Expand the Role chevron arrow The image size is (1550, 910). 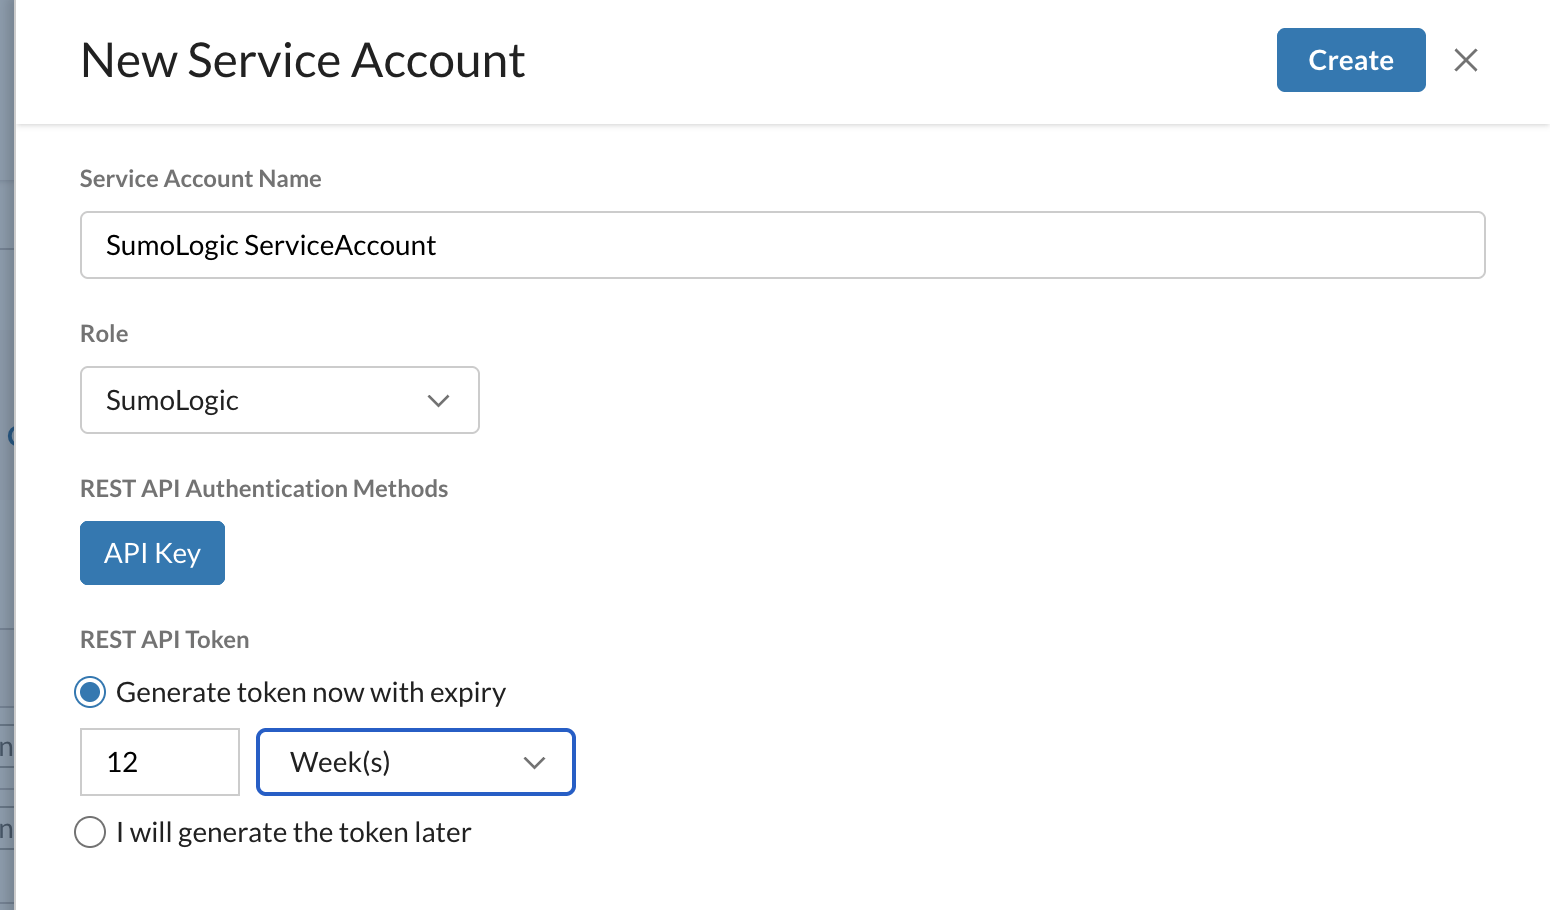point(438,401)
